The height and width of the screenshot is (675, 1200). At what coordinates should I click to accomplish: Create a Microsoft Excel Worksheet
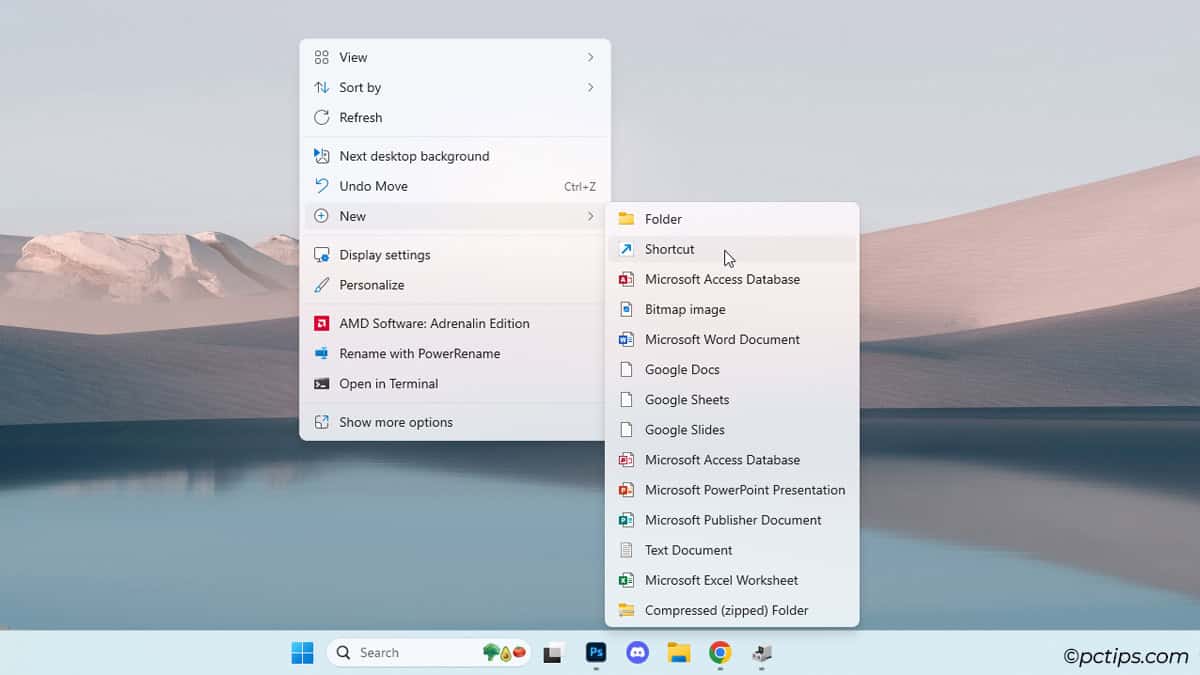tap(732, 580)
